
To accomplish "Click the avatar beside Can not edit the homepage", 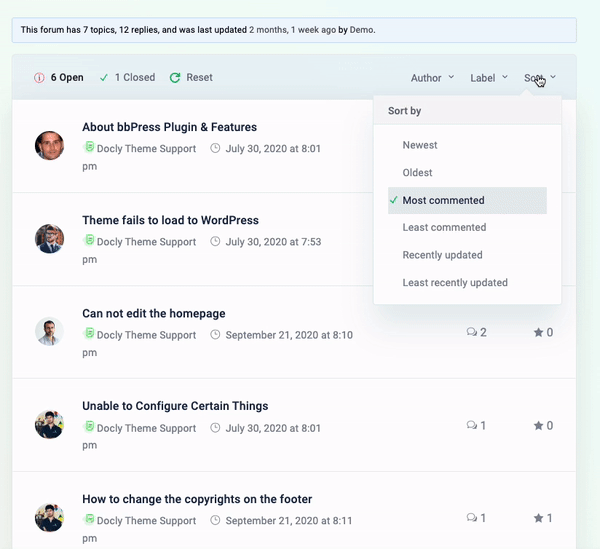I will tap(49, 331).
